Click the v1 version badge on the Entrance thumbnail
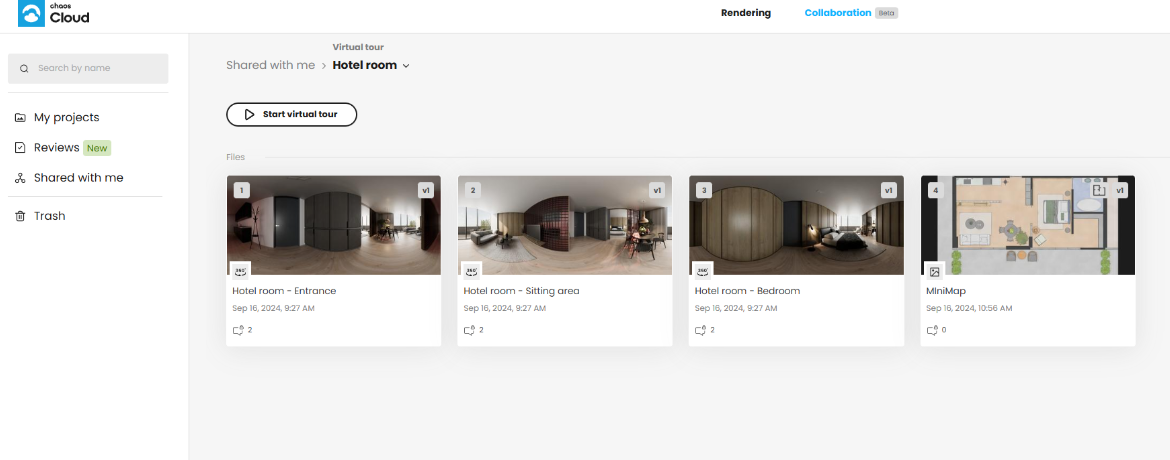 (x=426, y=190)
